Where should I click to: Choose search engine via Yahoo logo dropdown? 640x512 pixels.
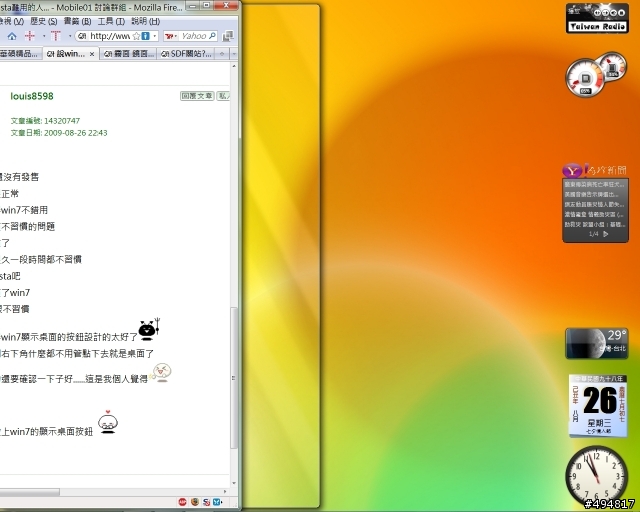tap(171, 36)
